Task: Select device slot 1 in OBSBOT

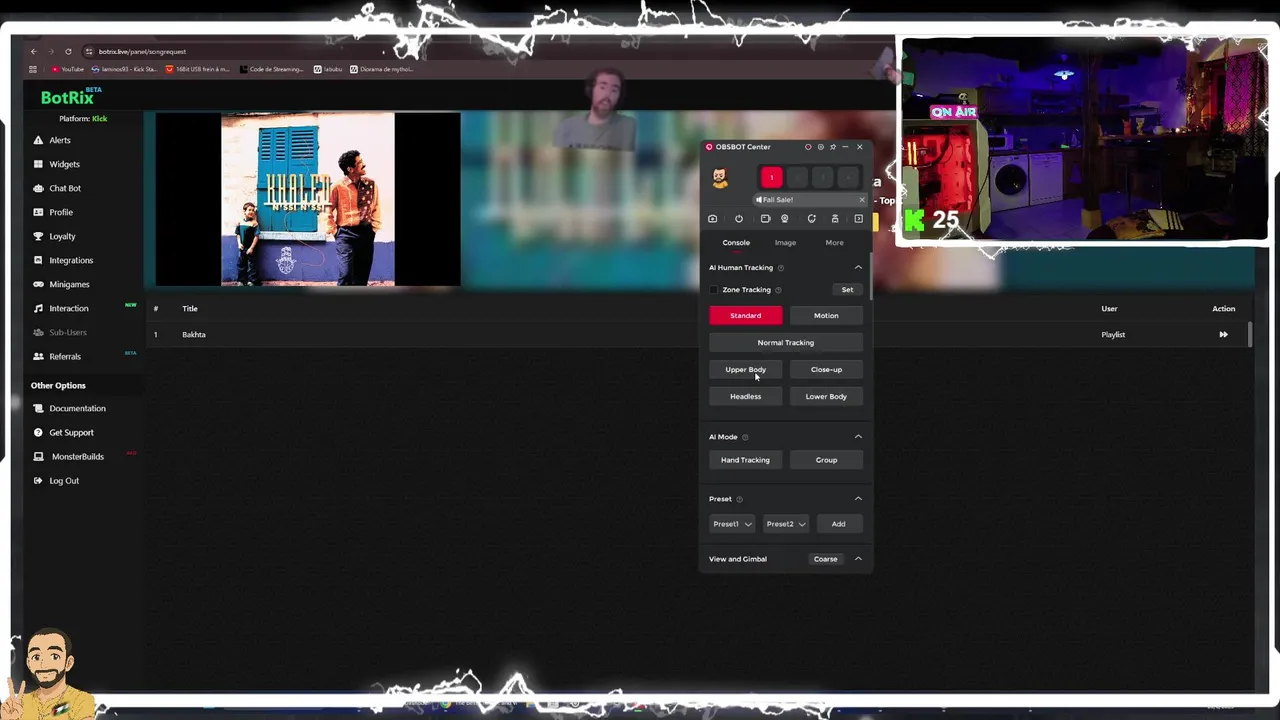Action: point(771,178)
